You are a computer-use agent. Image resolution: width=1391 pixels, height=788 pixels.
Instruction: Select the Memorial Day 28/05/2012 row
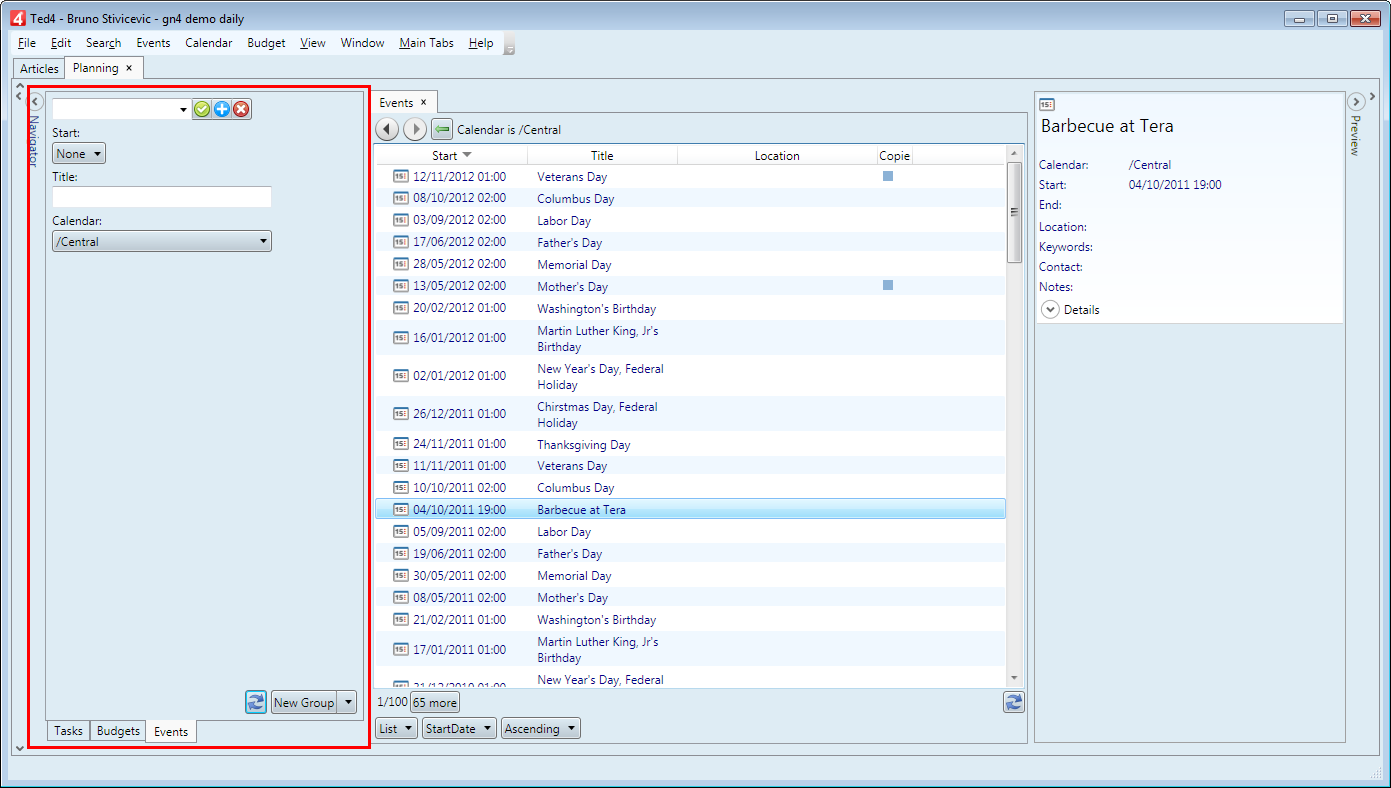pos(690,264)
